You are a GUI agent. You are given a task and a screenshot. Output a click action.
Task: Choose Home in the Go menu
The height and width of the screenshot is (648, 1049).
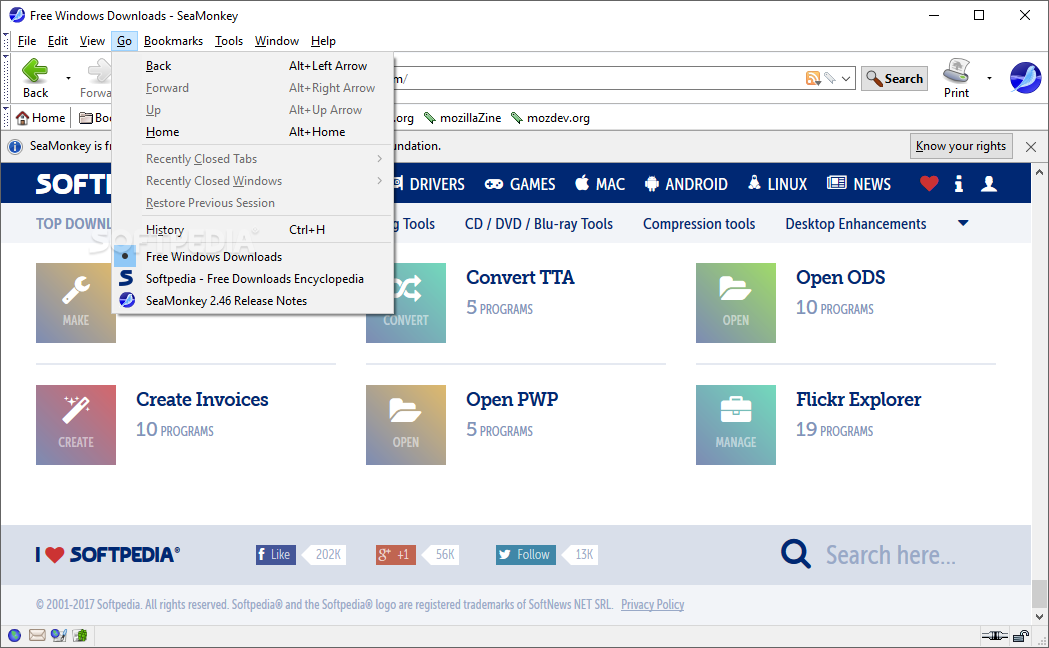[x=252, y=132]
